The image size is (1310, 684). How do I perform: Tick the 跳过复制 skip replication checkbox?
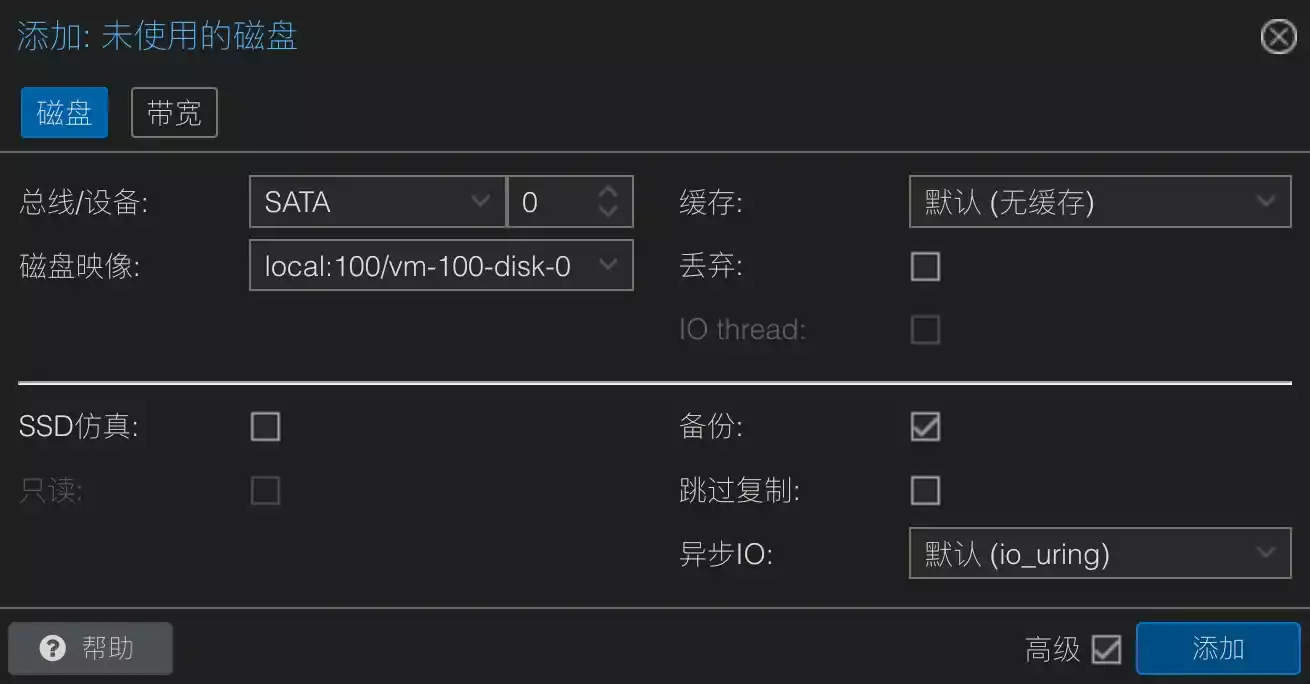coord(925,491)
